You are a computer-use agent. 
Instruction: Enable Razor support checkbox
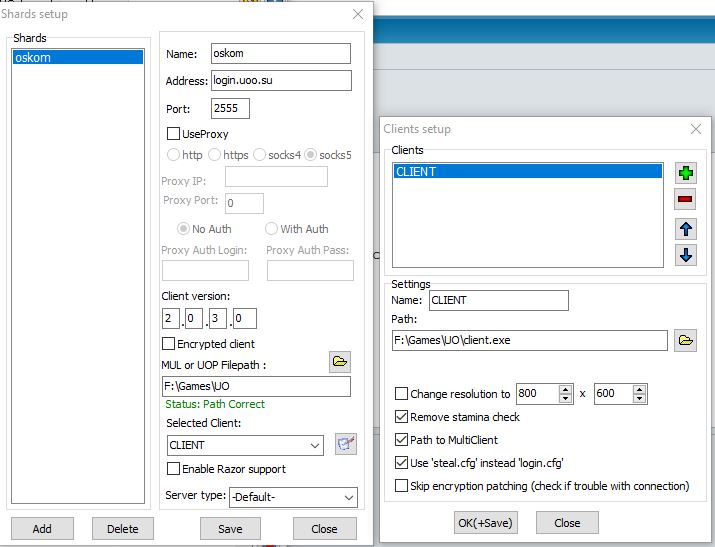click(x=173, y=469)
